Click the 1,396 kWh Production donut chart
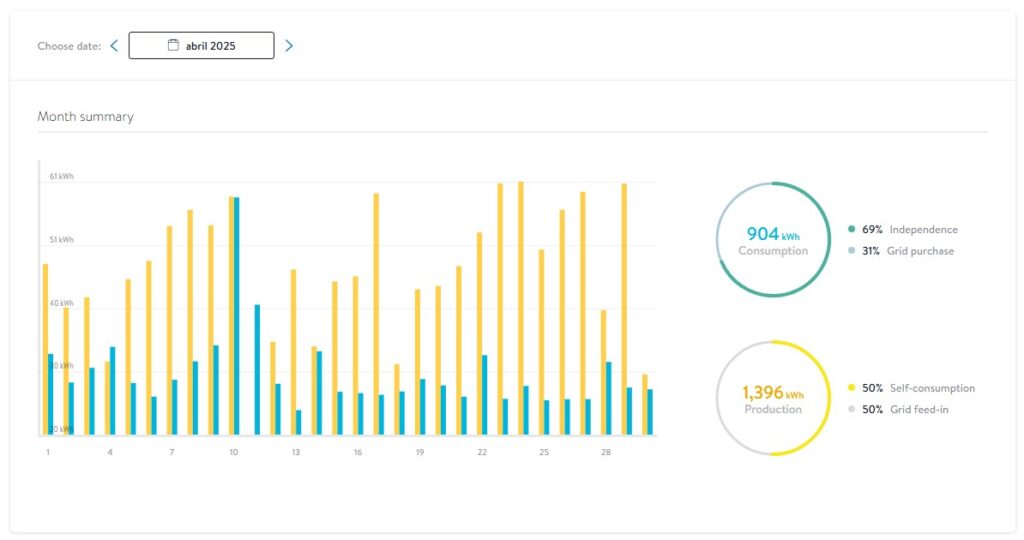The width and height of the screenshot is (1024, 540). tap(773, 398)
